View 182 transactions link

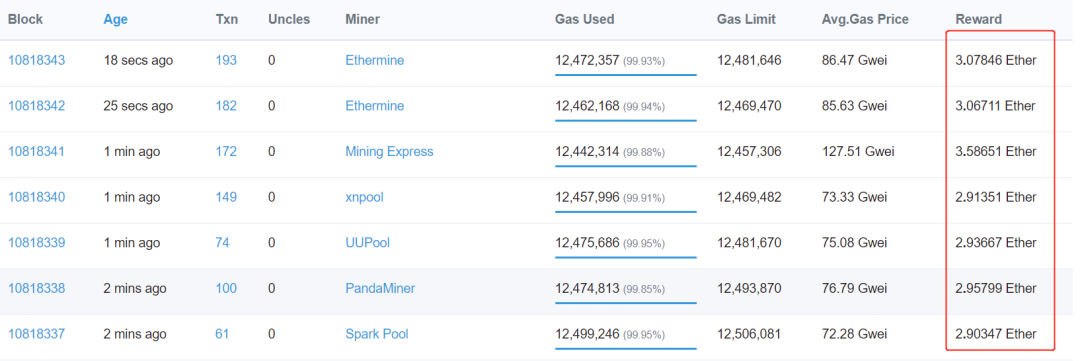pyautogui.click(x=226, y=106)
